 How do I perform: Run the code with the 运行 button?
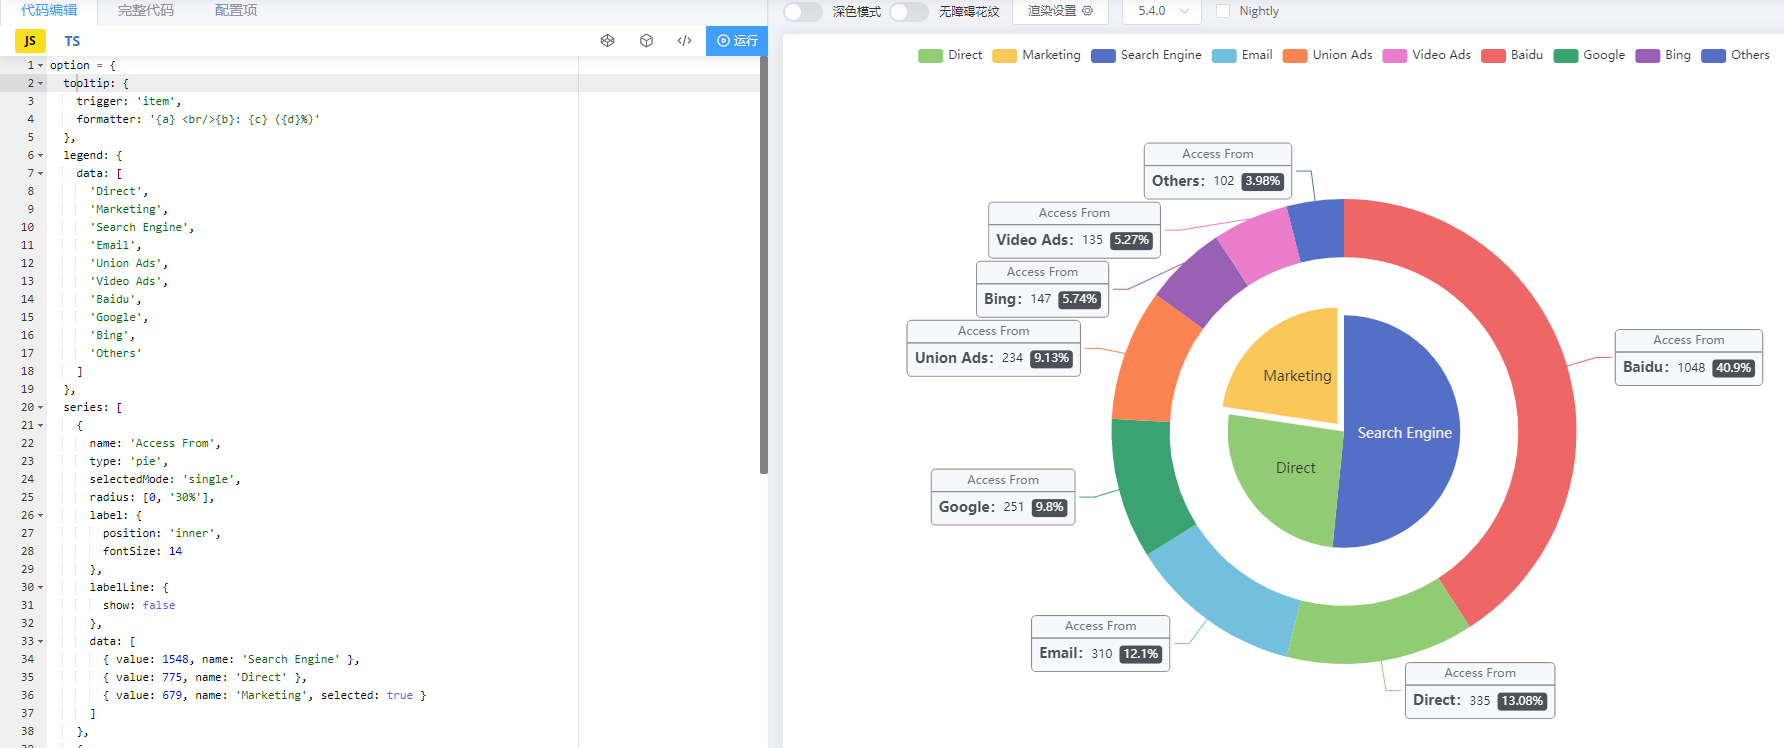(737, 41)
